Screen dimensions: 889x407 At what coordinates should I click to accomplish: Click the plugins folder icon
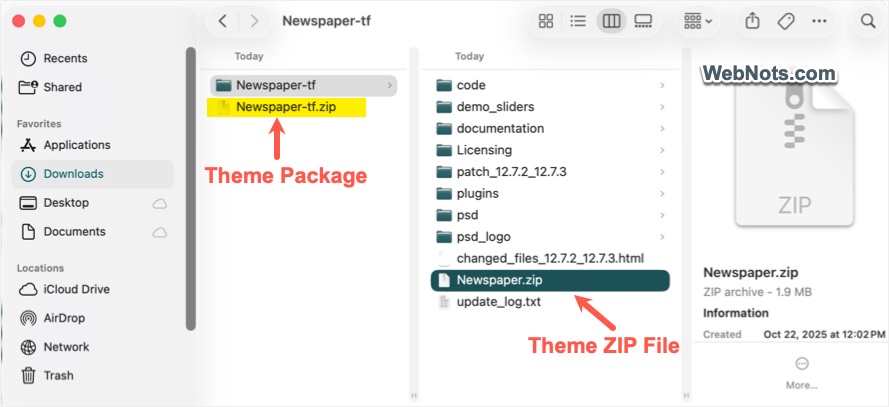tap(444, 193)
